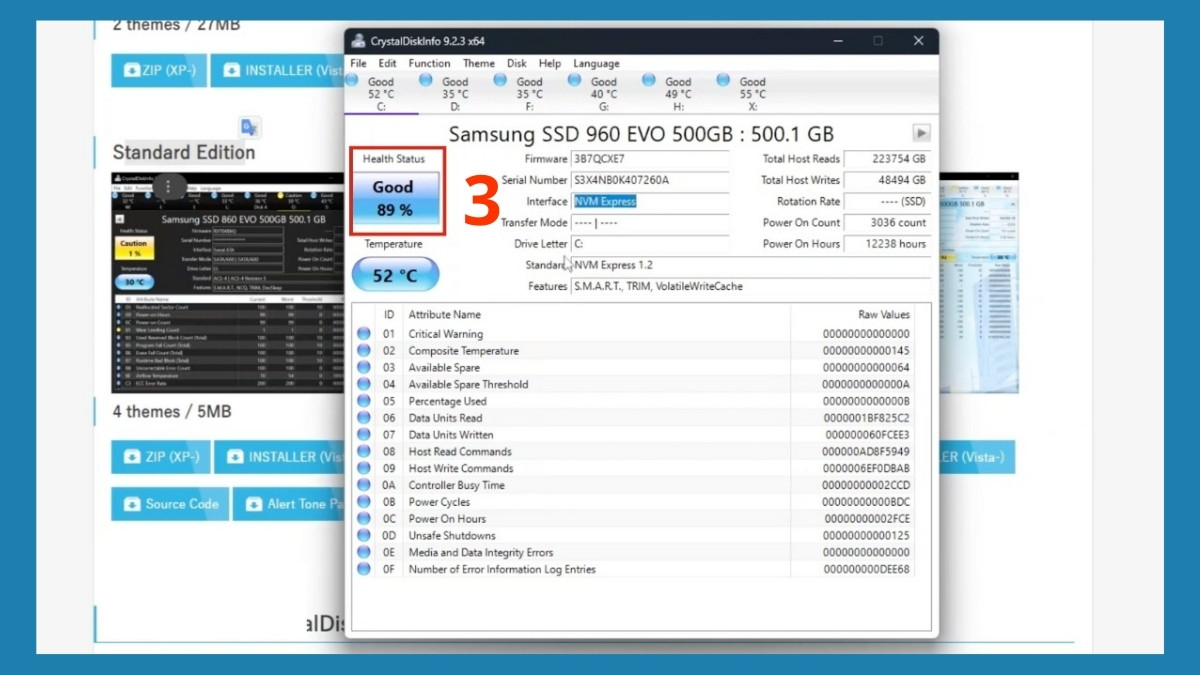1200x675 pixels.
Task: Click the blue dot beside Composite Temperature
Action: pyautogui.click(x=364, y=351)
